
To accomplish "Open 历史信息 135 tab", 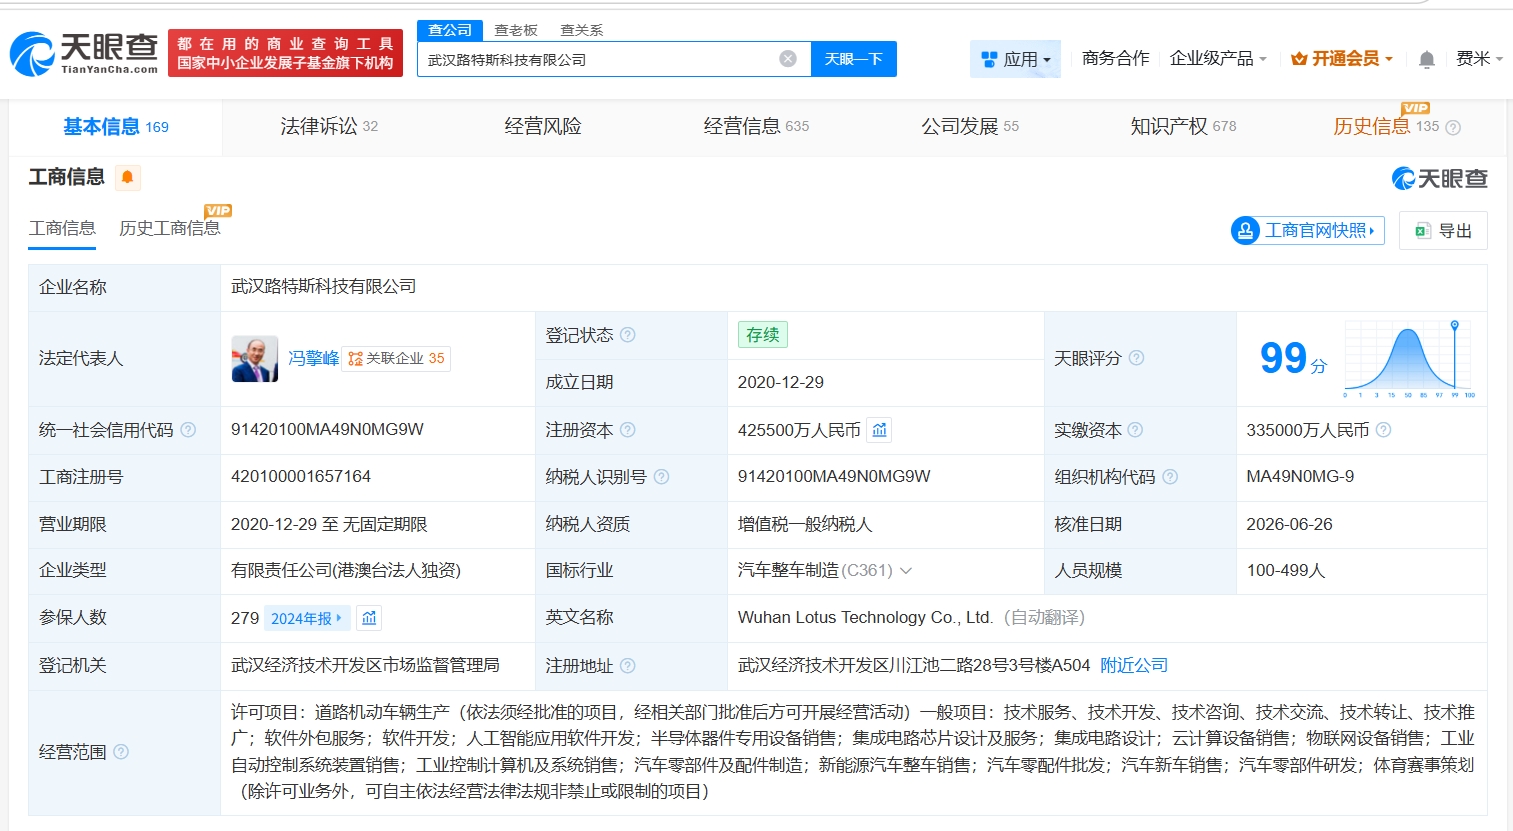I will pyautogui.click(x=1386, y=127).
